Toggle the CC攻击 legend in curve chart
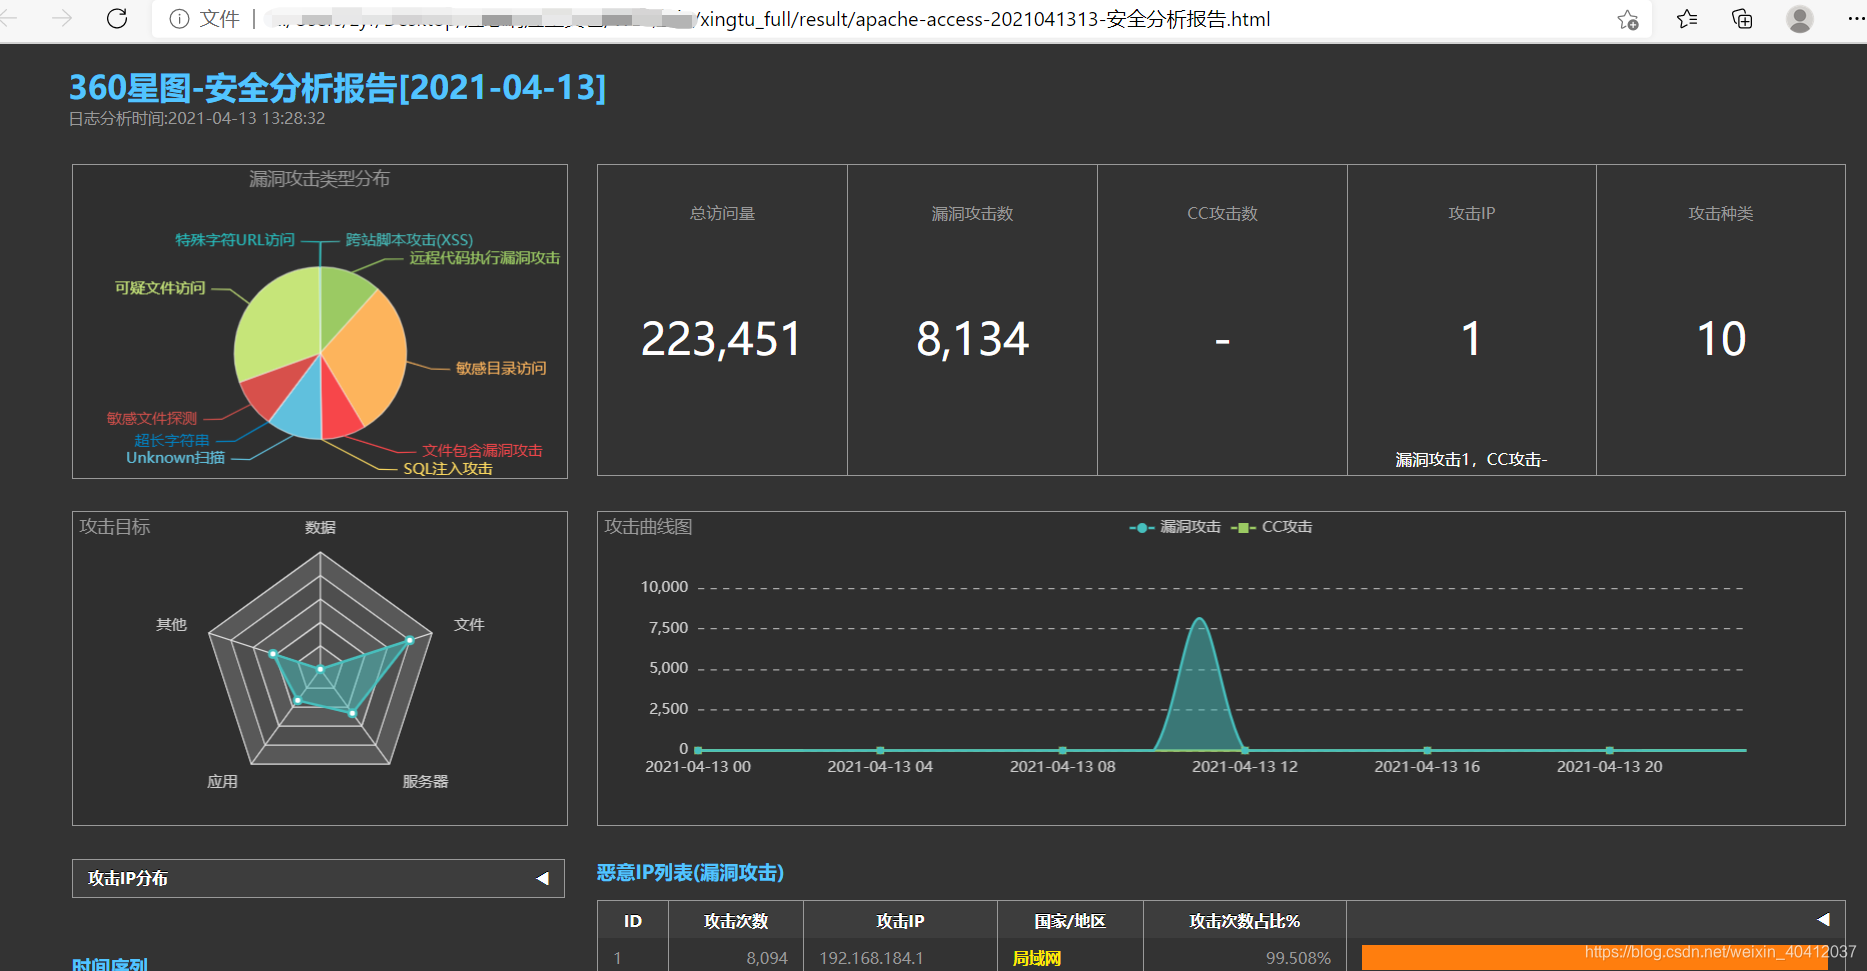The image size is (1867, 971). click(1272, 527)
